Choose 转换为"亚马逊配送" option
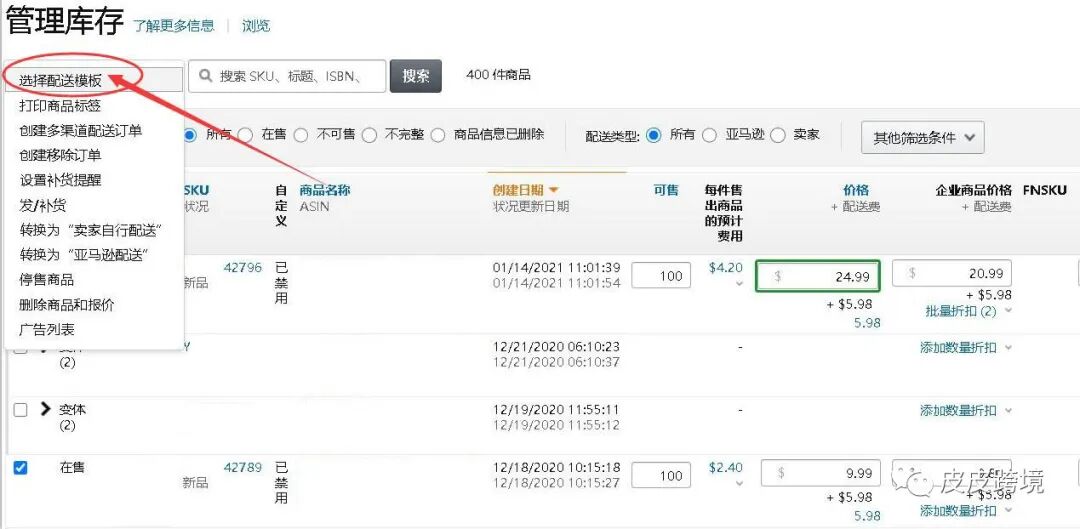Viewport: 1080px width, 529px height. pos(84,255)
